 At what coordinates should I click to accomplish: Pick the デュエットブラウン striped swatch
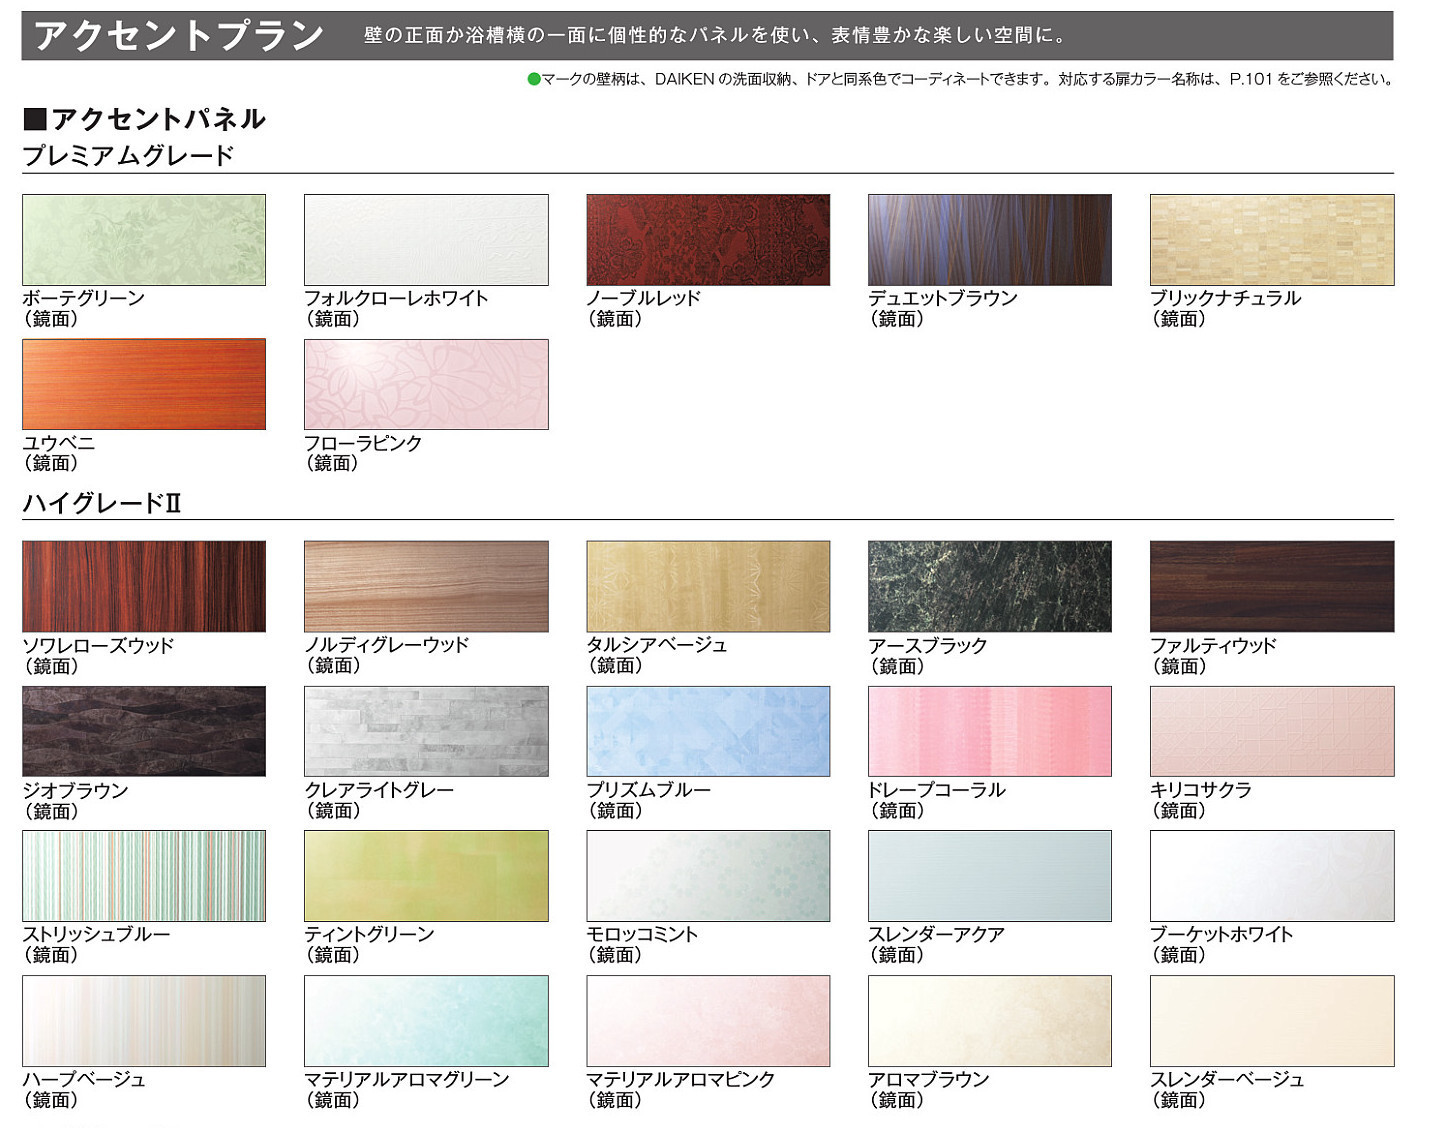(x=990, y=240)
